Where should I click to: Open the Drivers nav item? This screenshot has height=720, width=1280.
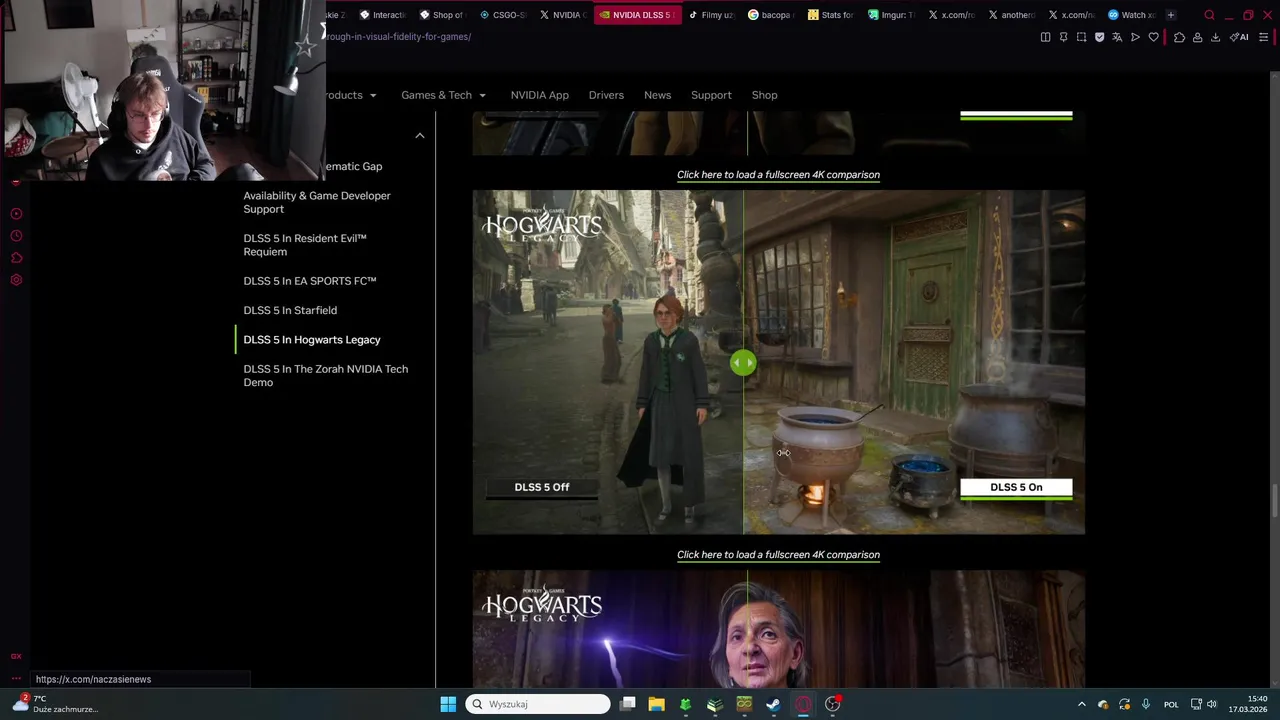(x=606, y=95)
